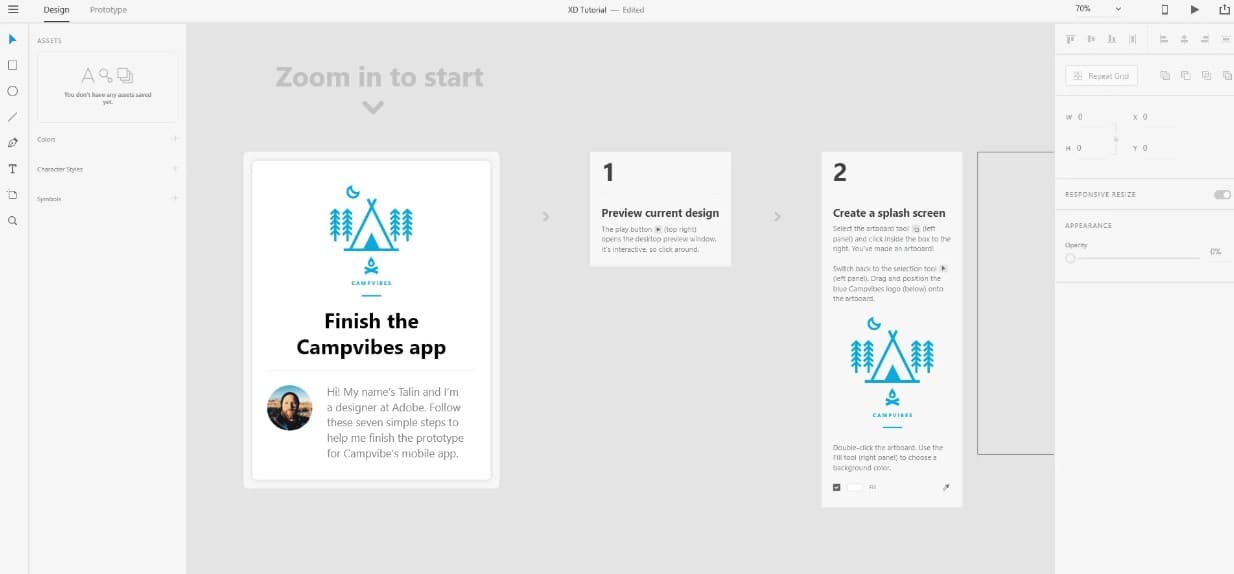Click the white Fill swatch in step 2
Screen dimensions: 1234x574
tap(854, 487)
